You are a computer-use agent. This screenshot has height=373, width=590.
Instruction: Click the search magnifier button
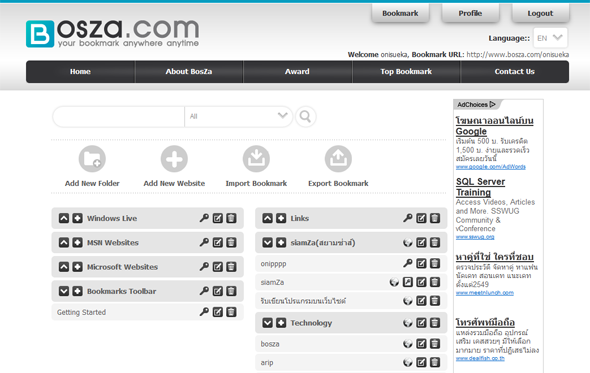click(x=306, y=117)
